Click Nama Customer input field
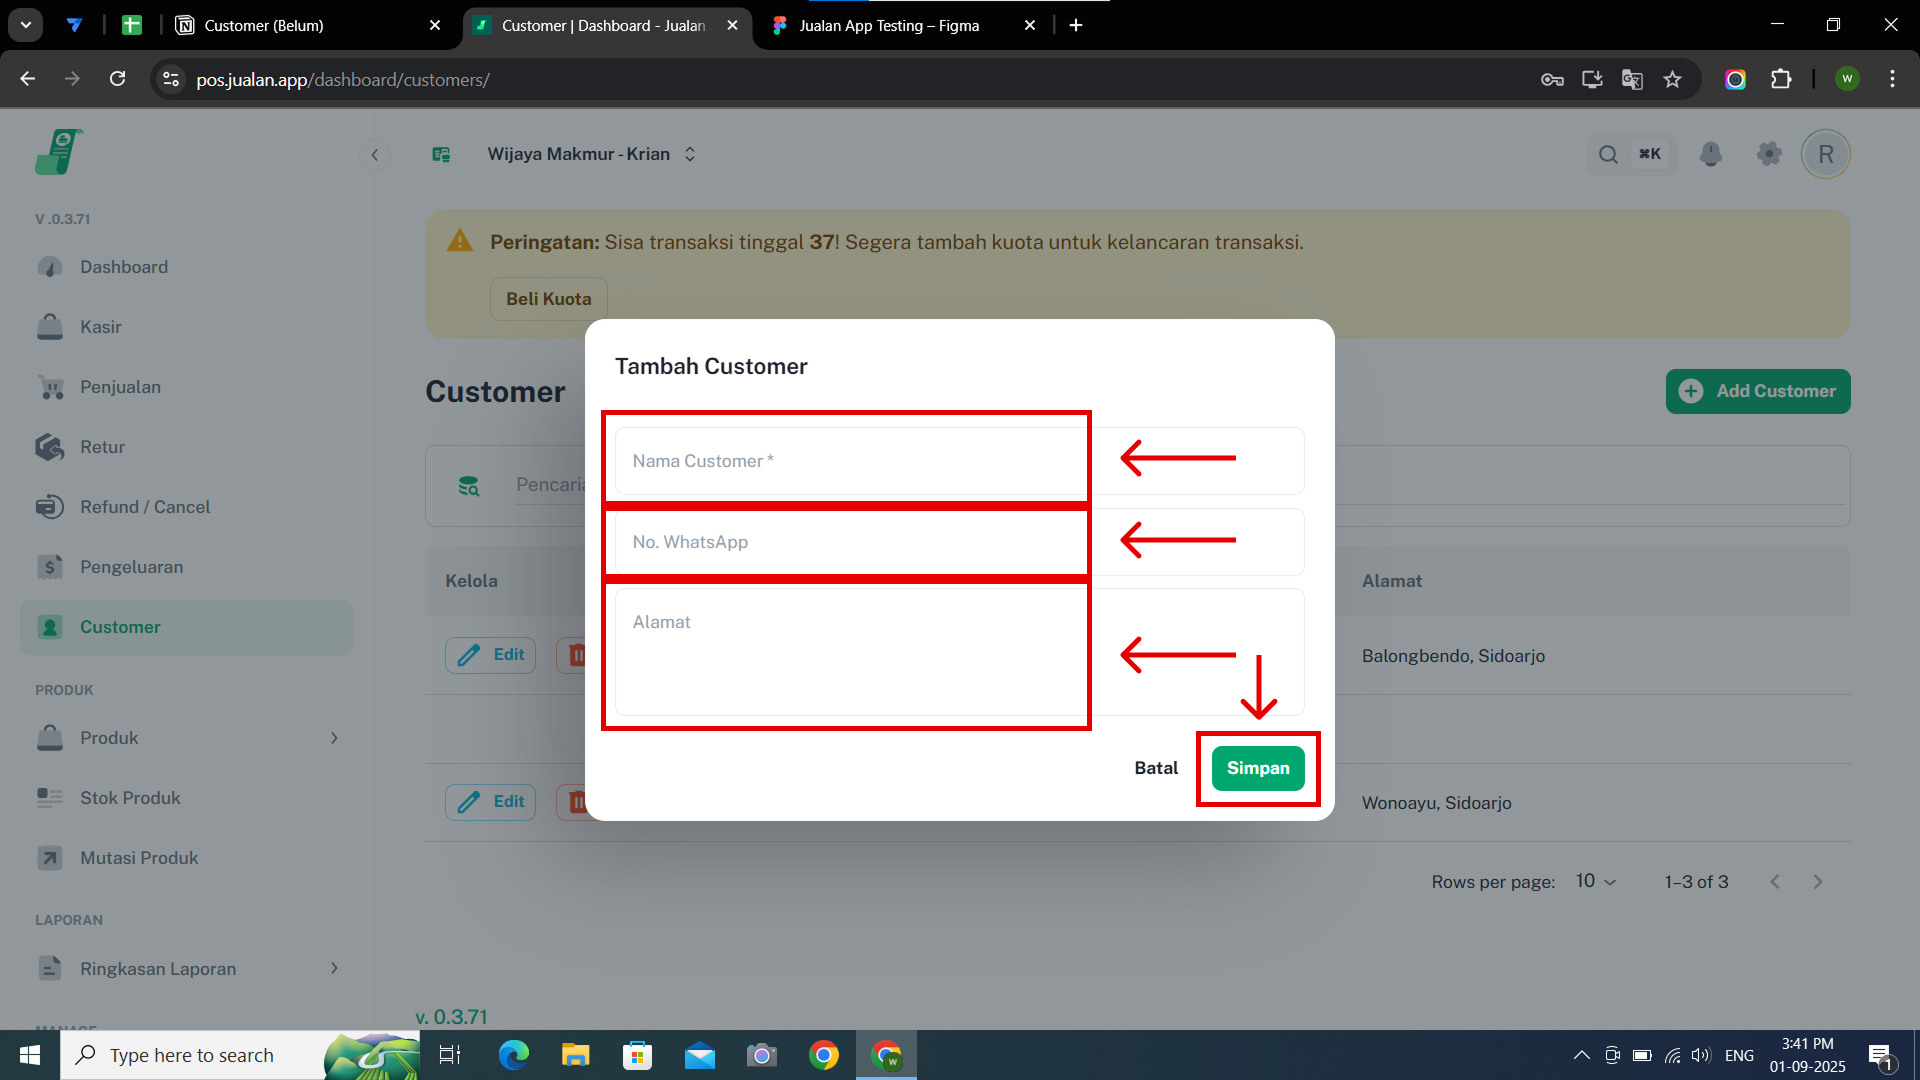The image size is (1920, 1080). (x=850, y=461)
